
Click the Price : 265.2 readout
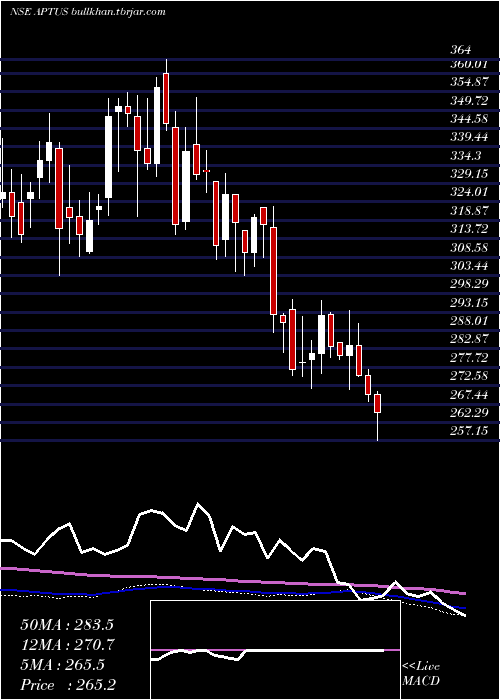tap(68, 685)
